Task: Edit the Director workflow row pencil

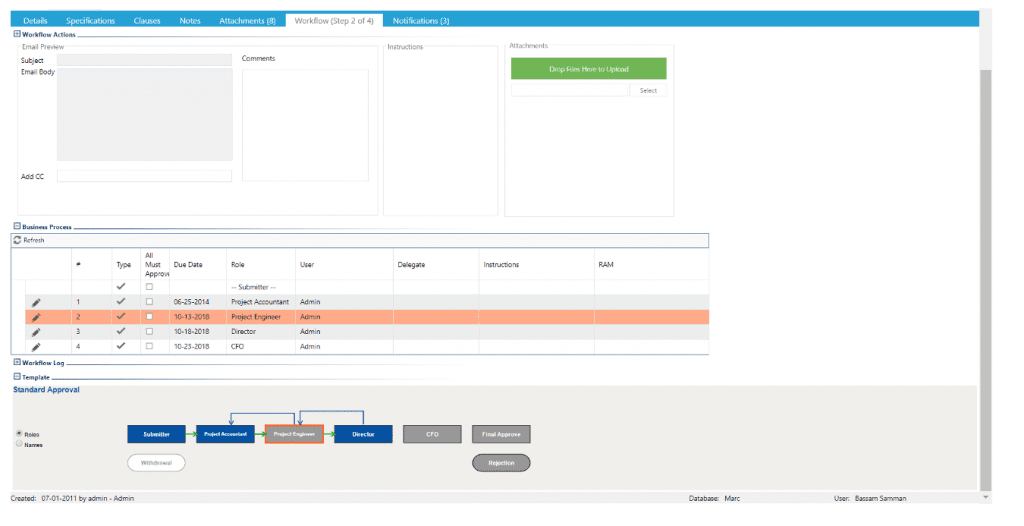Action: point(36,333)
